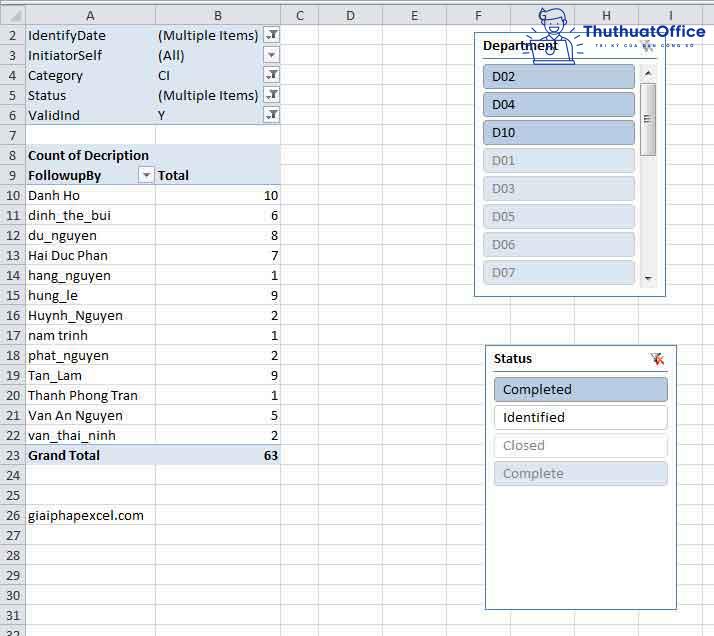Click the cell containing van_thai_ninh

pyautogui.click(x=90, y=435)
